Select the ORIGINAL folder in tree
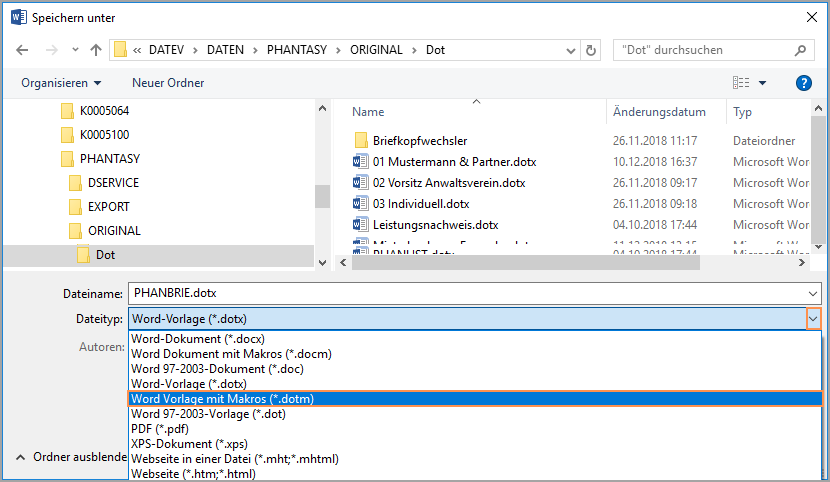Viewport: 830px width, 482px height. 114,231
